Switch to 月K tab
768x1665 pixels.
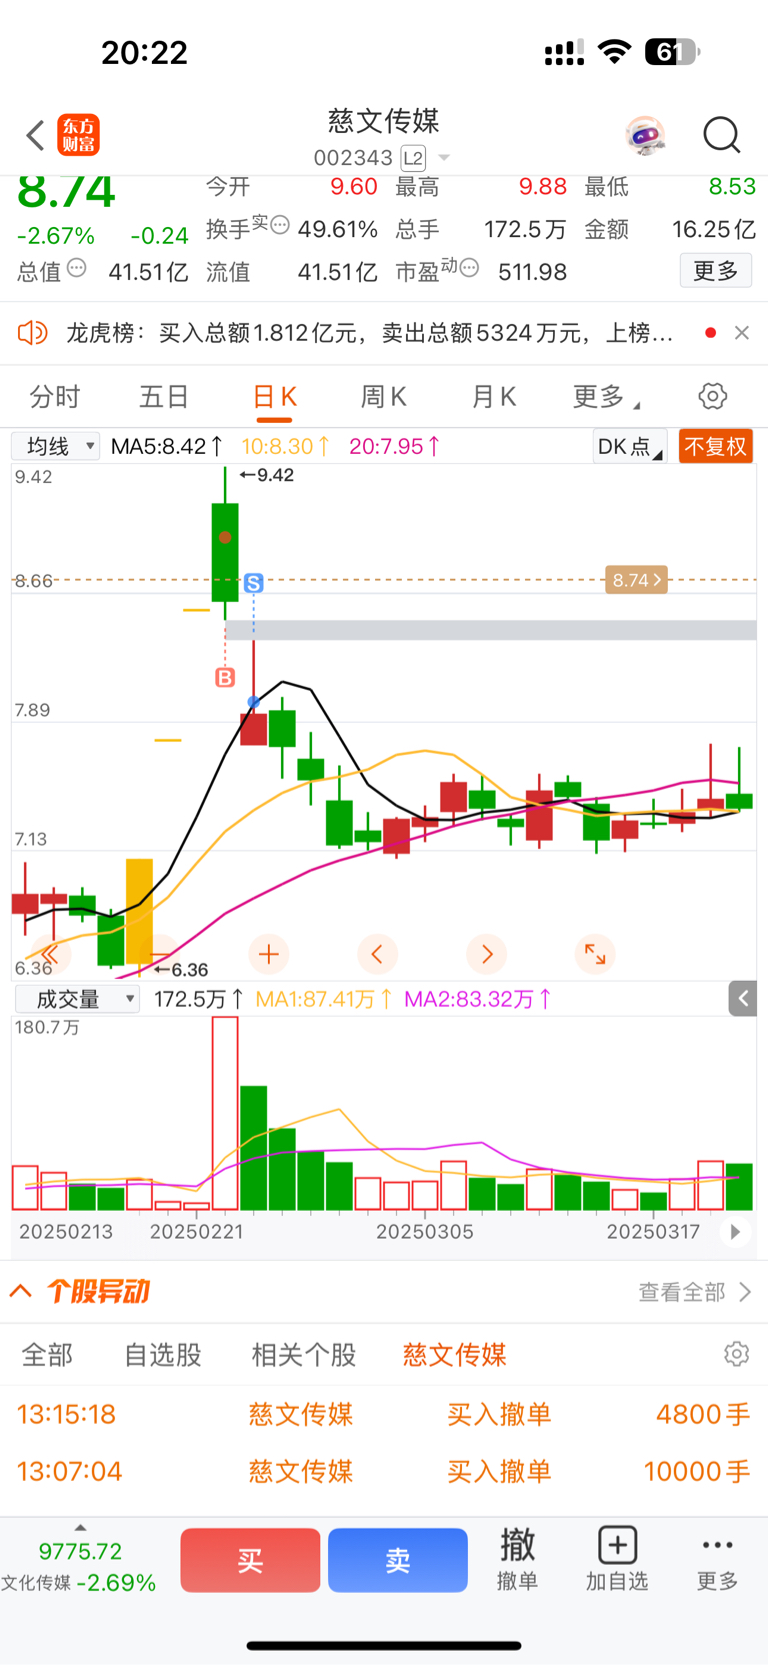tap(494, 397)
